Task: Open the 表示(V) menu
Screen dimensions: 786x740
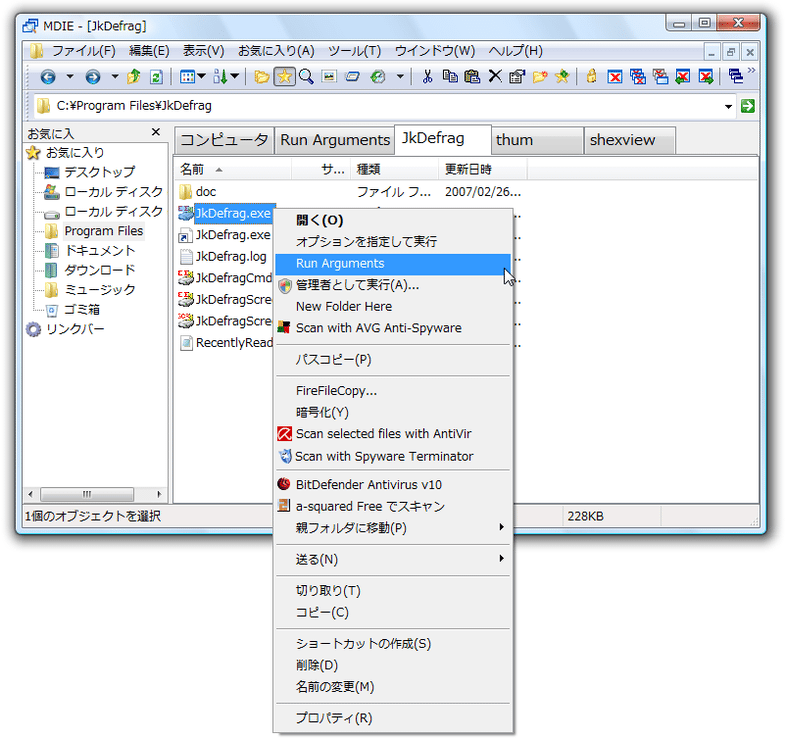Action: (203, 51)
